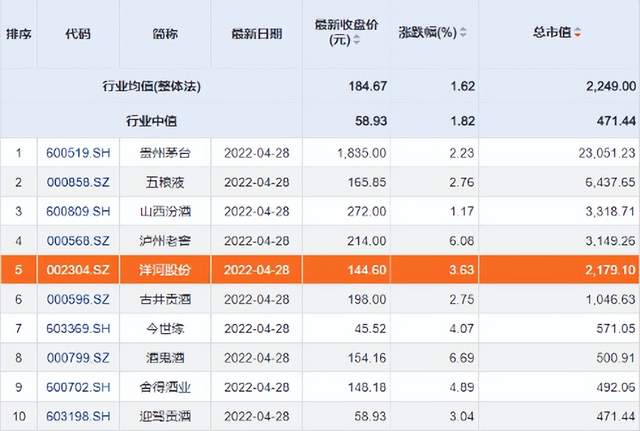This screenshot has width=640, height=431.
Task: Select the 最新日期 column header
Action: [x=257, y=33]
